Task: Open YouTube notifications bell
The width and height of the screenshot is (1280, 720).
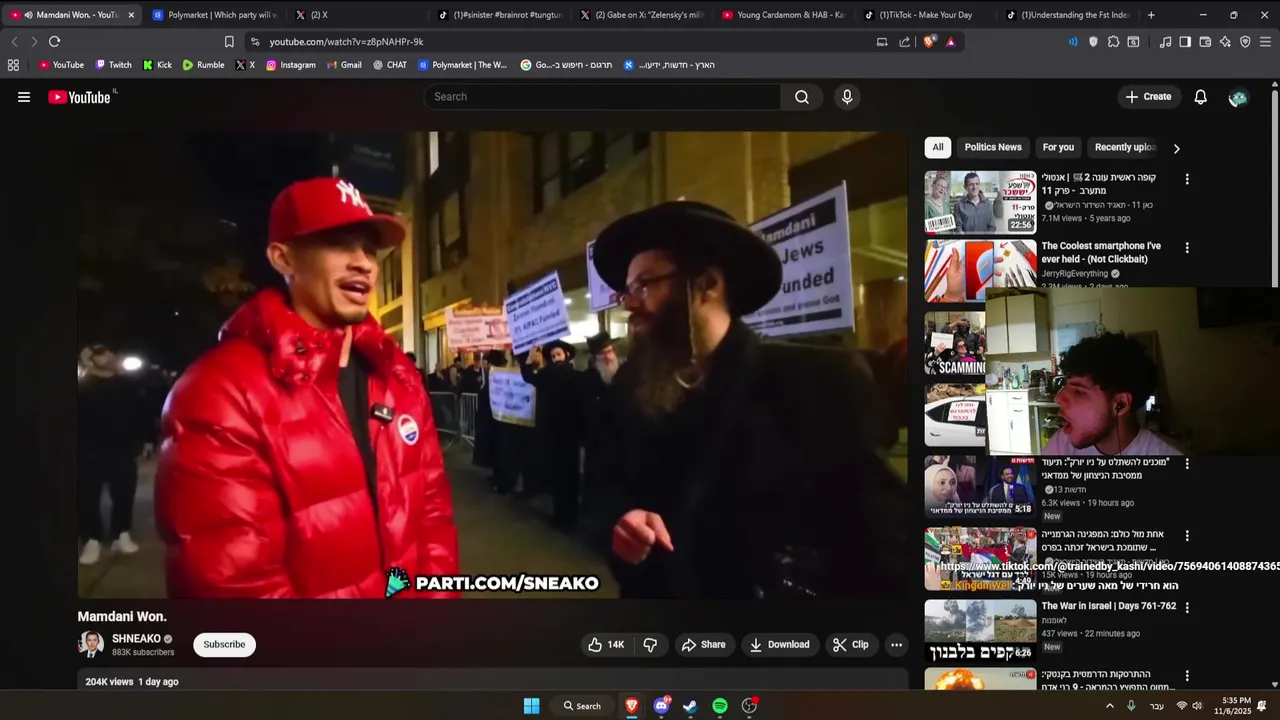Action: tap(1201, 97)
